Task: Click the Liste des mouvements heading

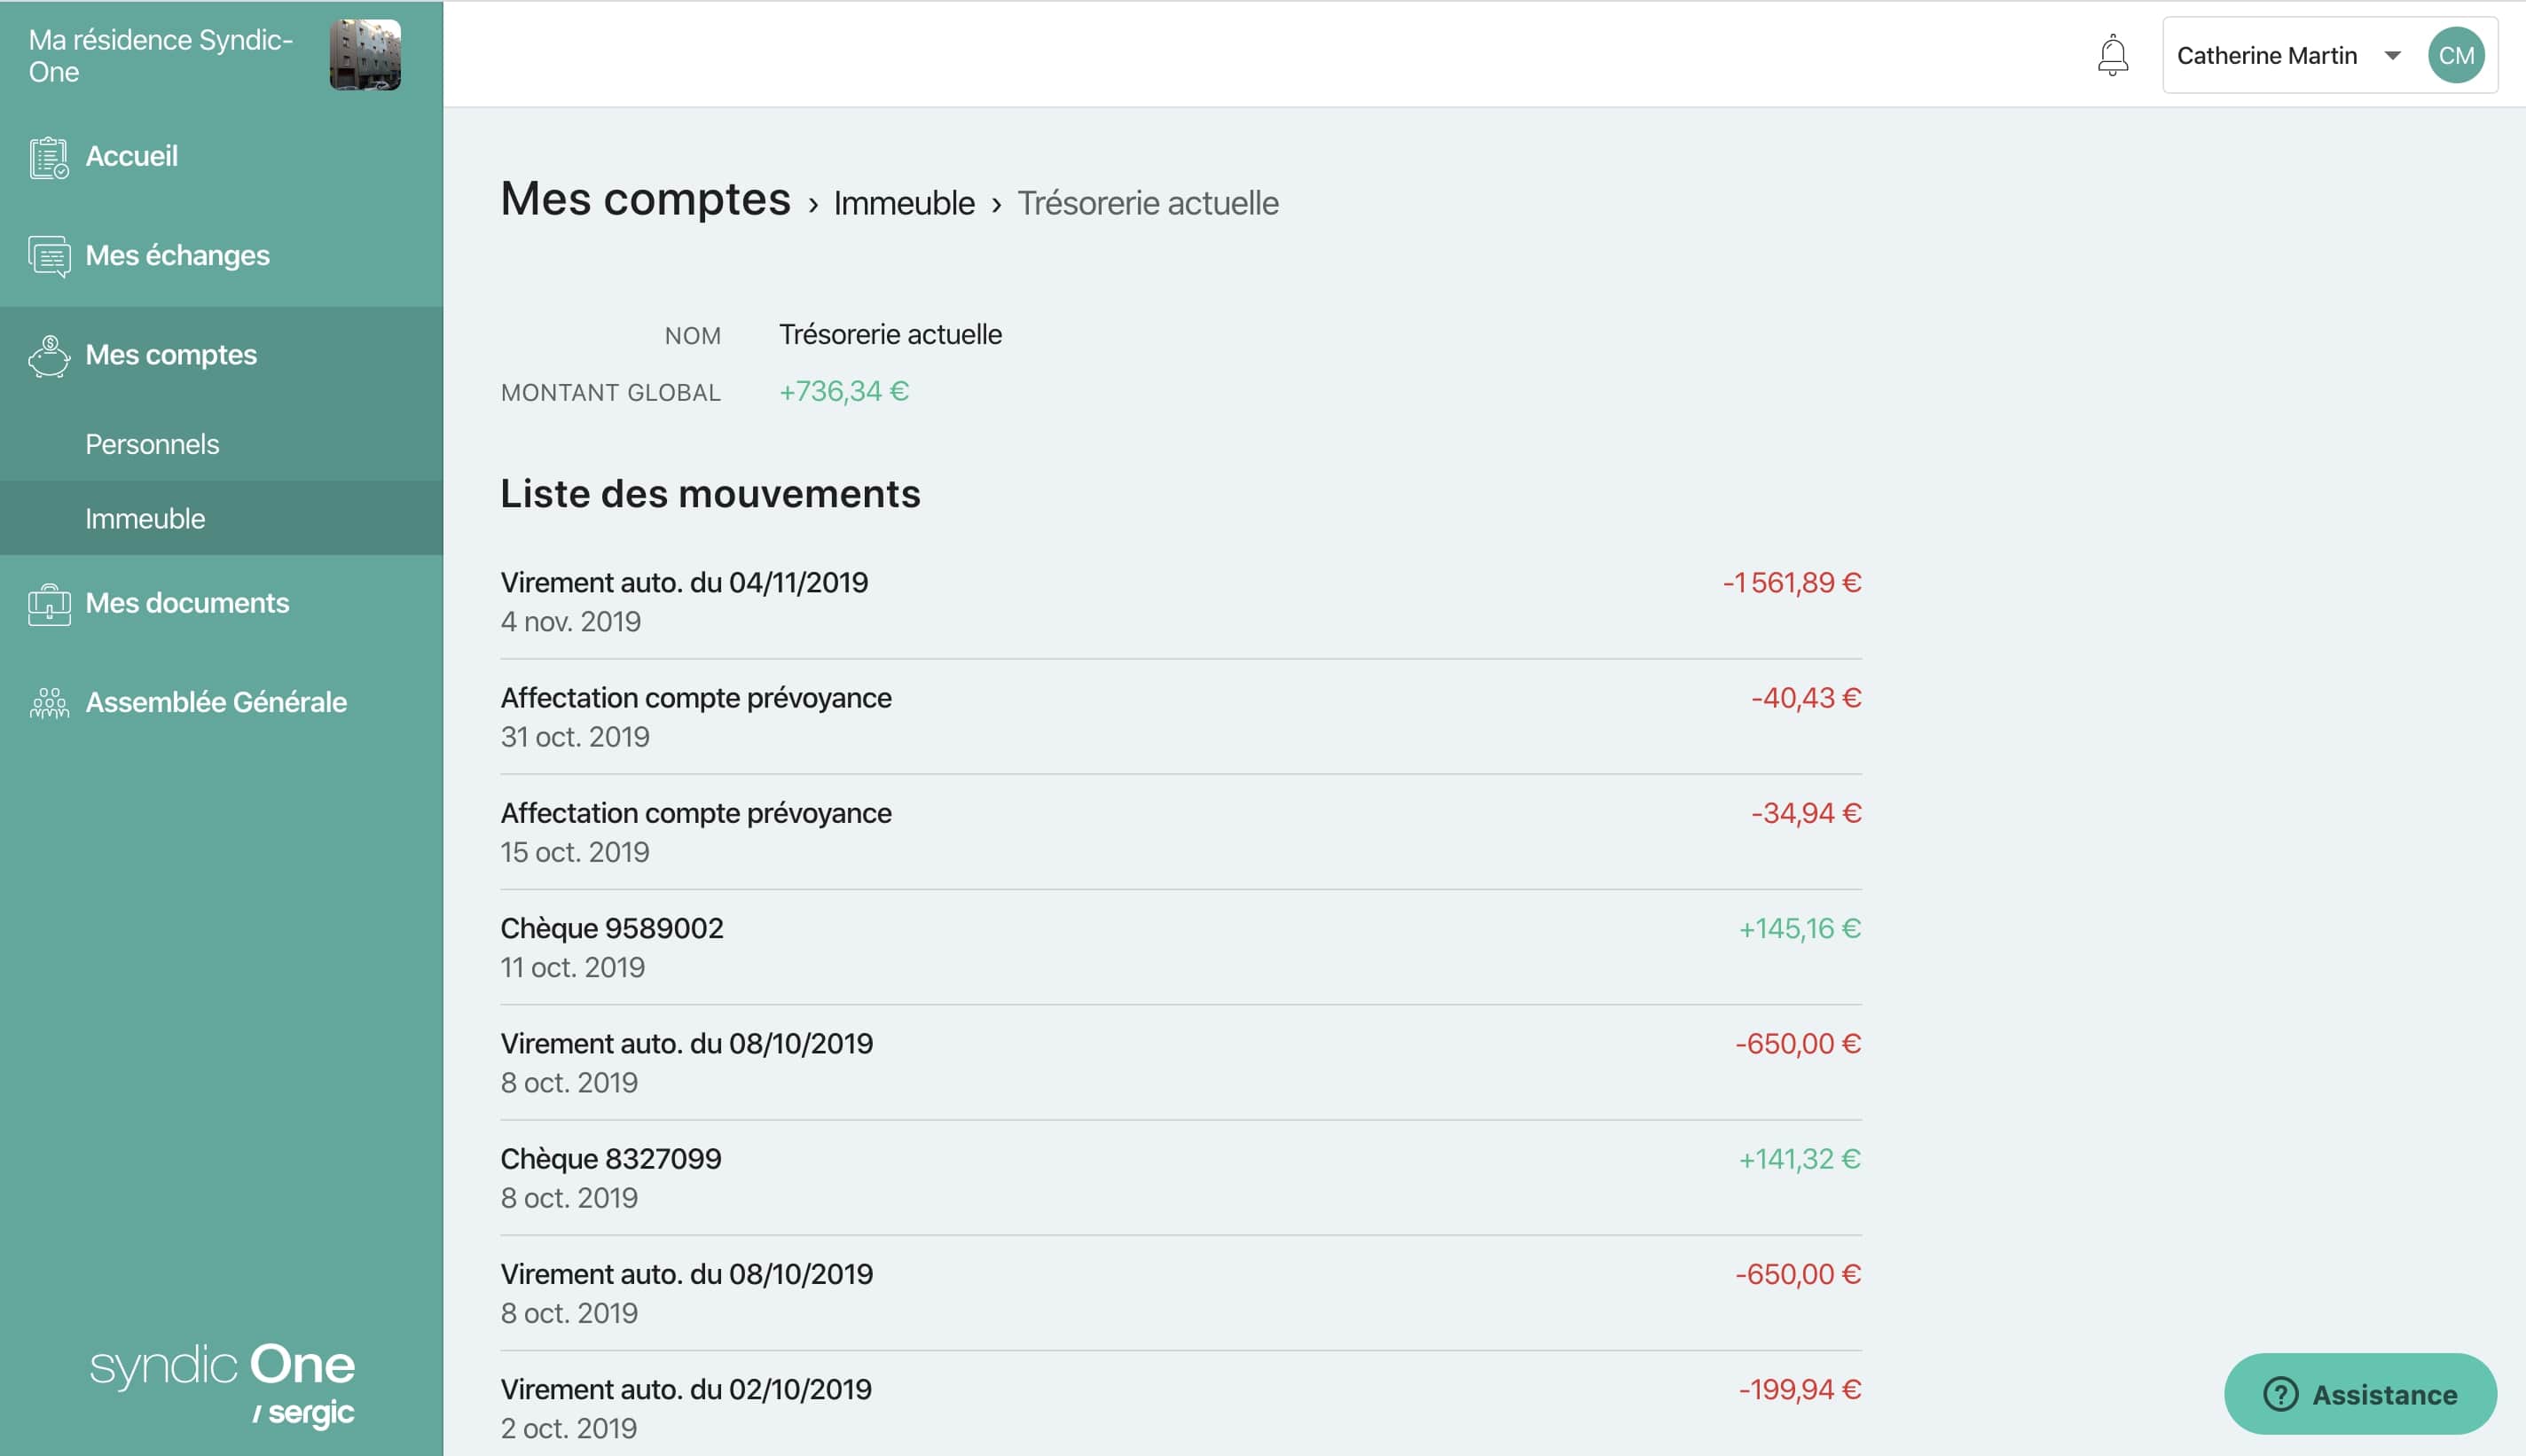Action: (710, 494)
